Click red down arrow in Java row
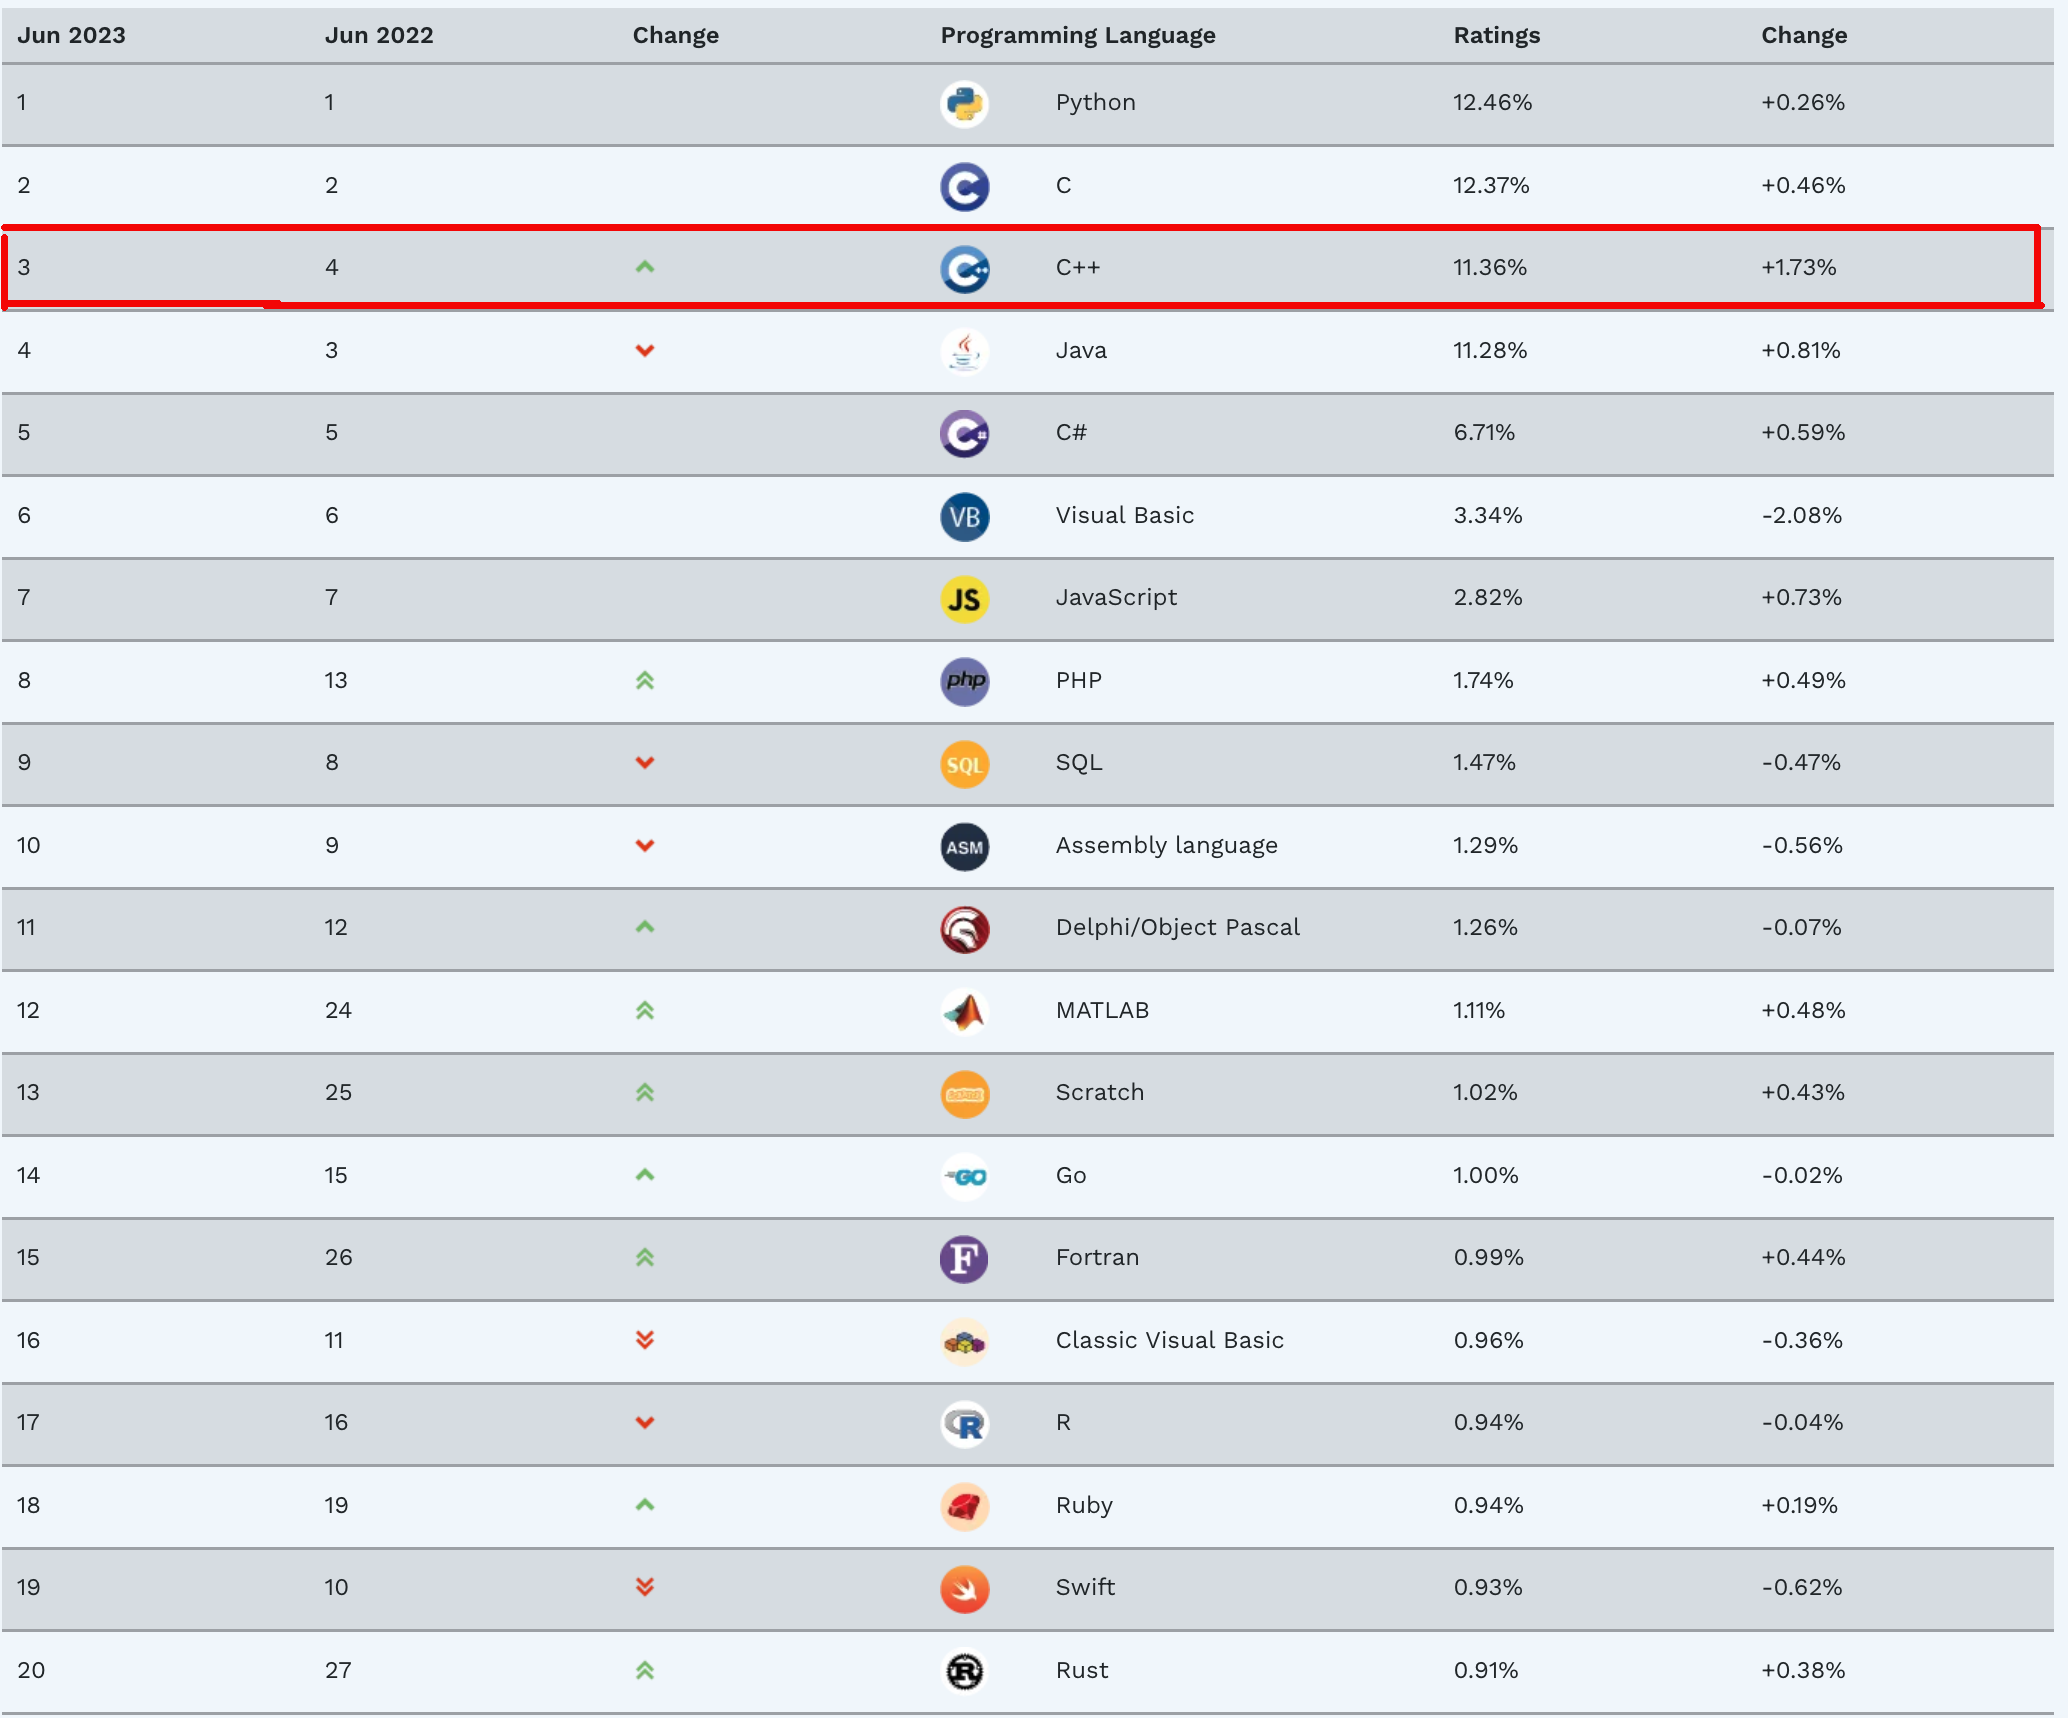The height and width of the screenshot is (1718, 2068). coord(645,350)
